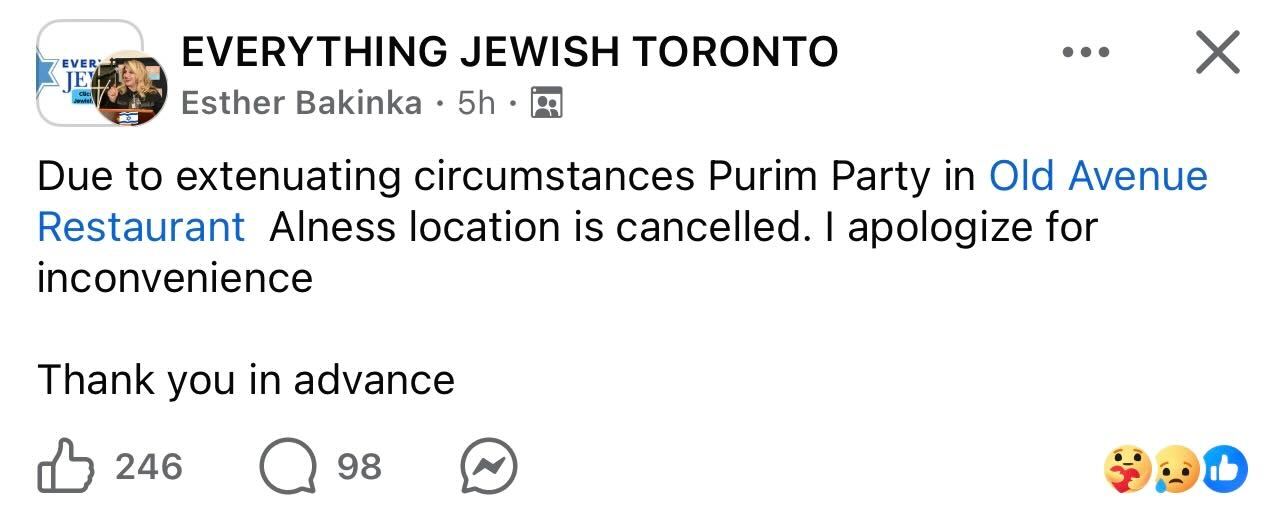View the 246 likes count
This screenshot has width=1284, height=528.
[149, 467]
